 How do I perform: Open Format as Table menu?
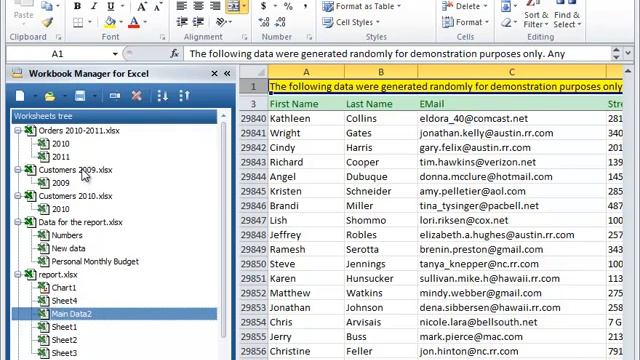[361, 6]
